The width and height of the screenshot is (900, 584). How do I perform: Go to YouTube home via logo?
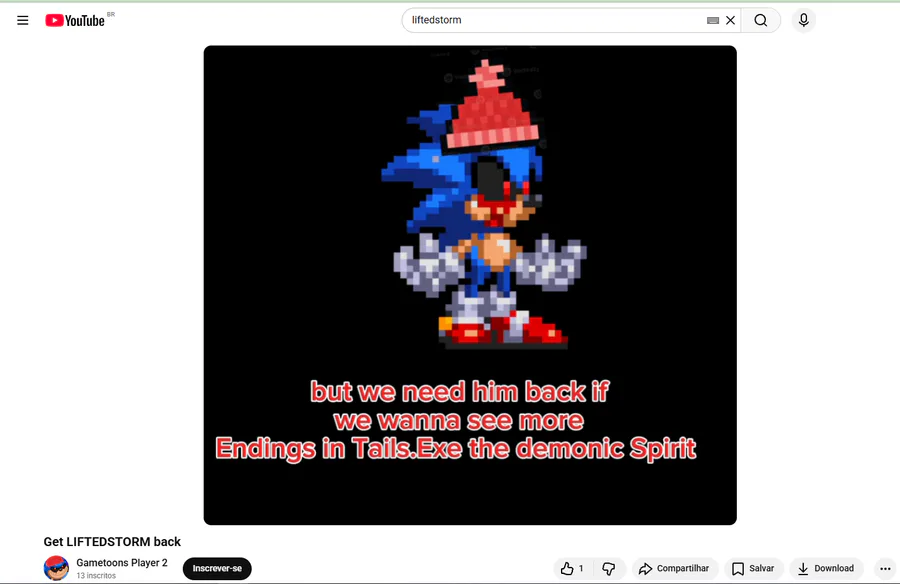75,21
